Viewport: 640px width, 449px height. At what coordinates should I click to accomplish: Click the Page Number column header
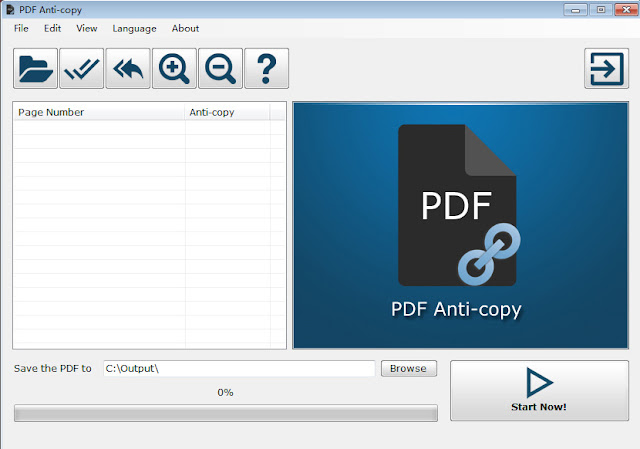pos(100,112)
